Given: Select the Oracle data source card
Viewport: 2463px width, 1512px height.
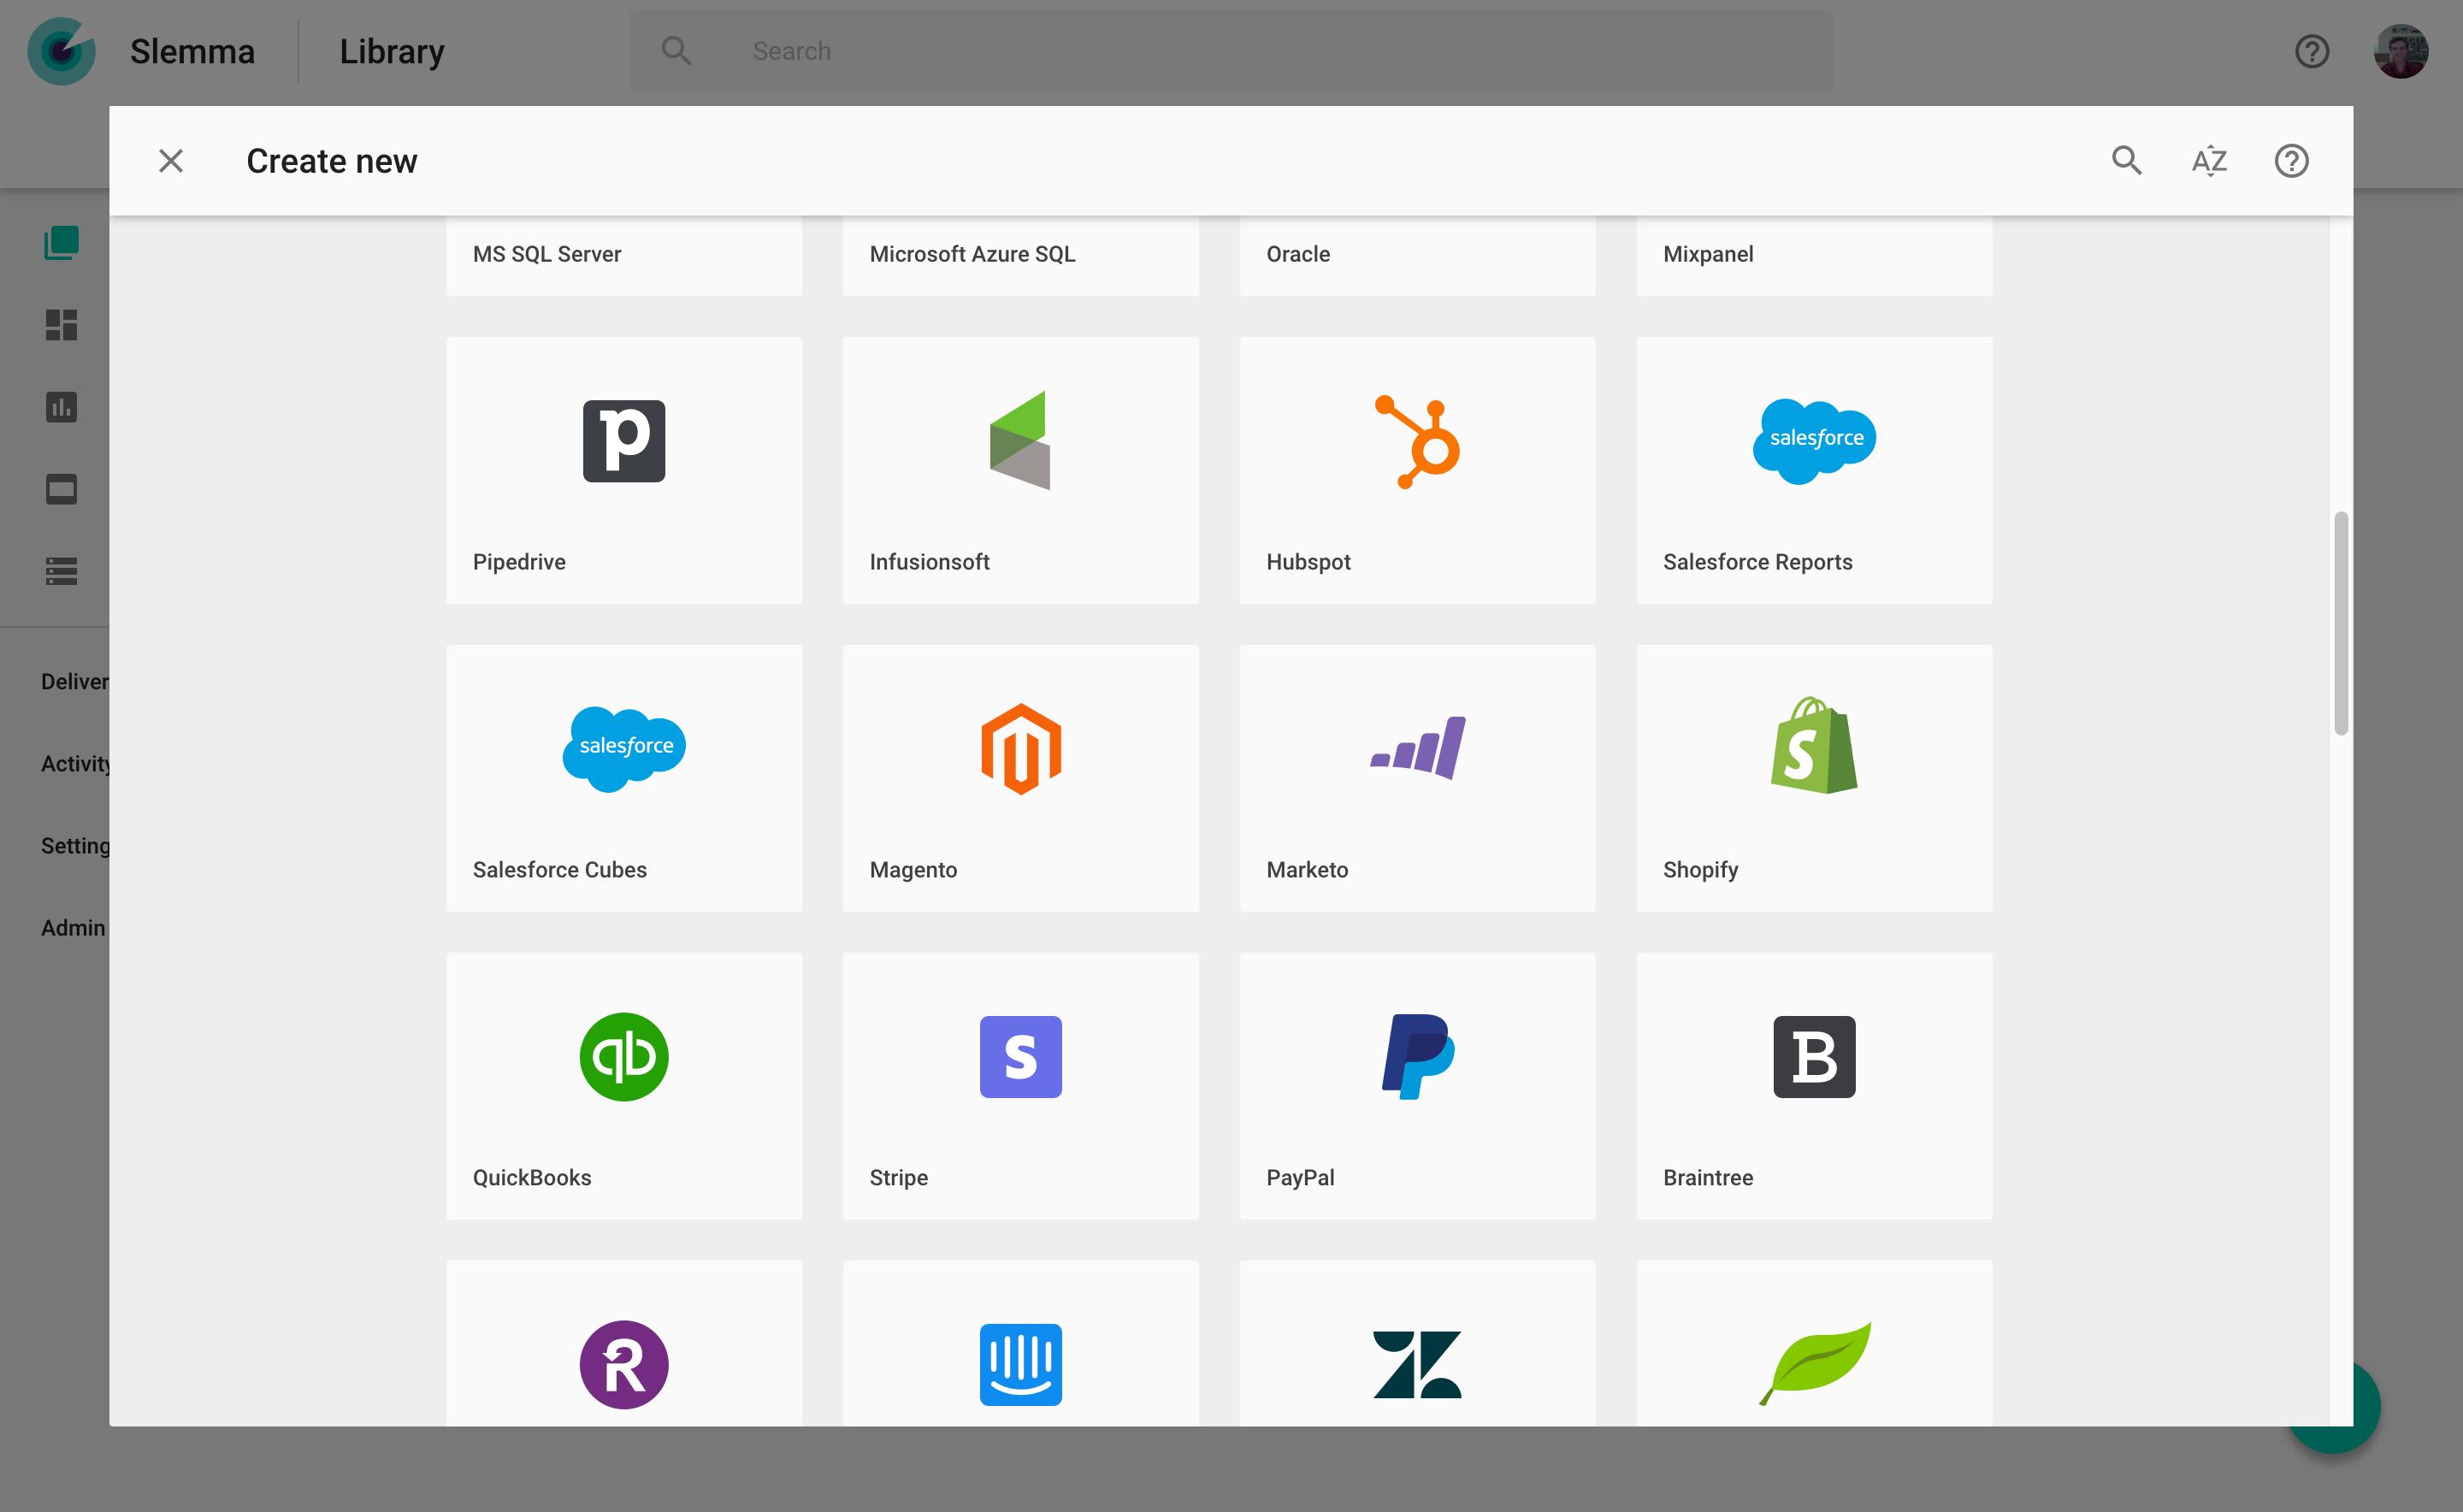Looking at the screenshot, I should pos(1417,256).
